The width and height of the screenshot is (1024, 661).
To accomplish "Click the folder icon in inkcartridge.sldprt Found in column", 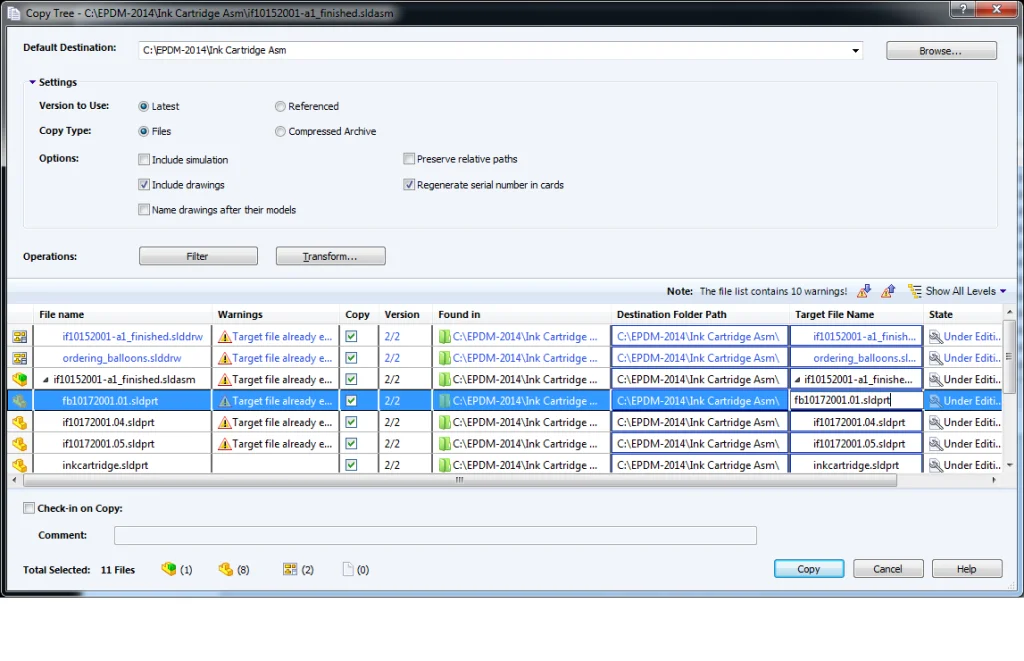I will click(x=445, y=464).
